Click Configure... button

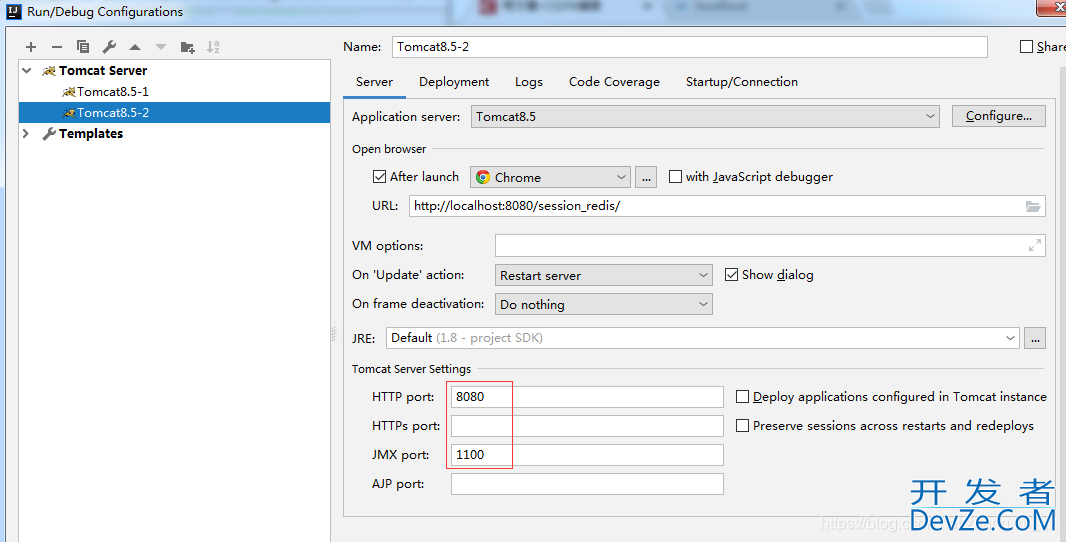point(999,116)
